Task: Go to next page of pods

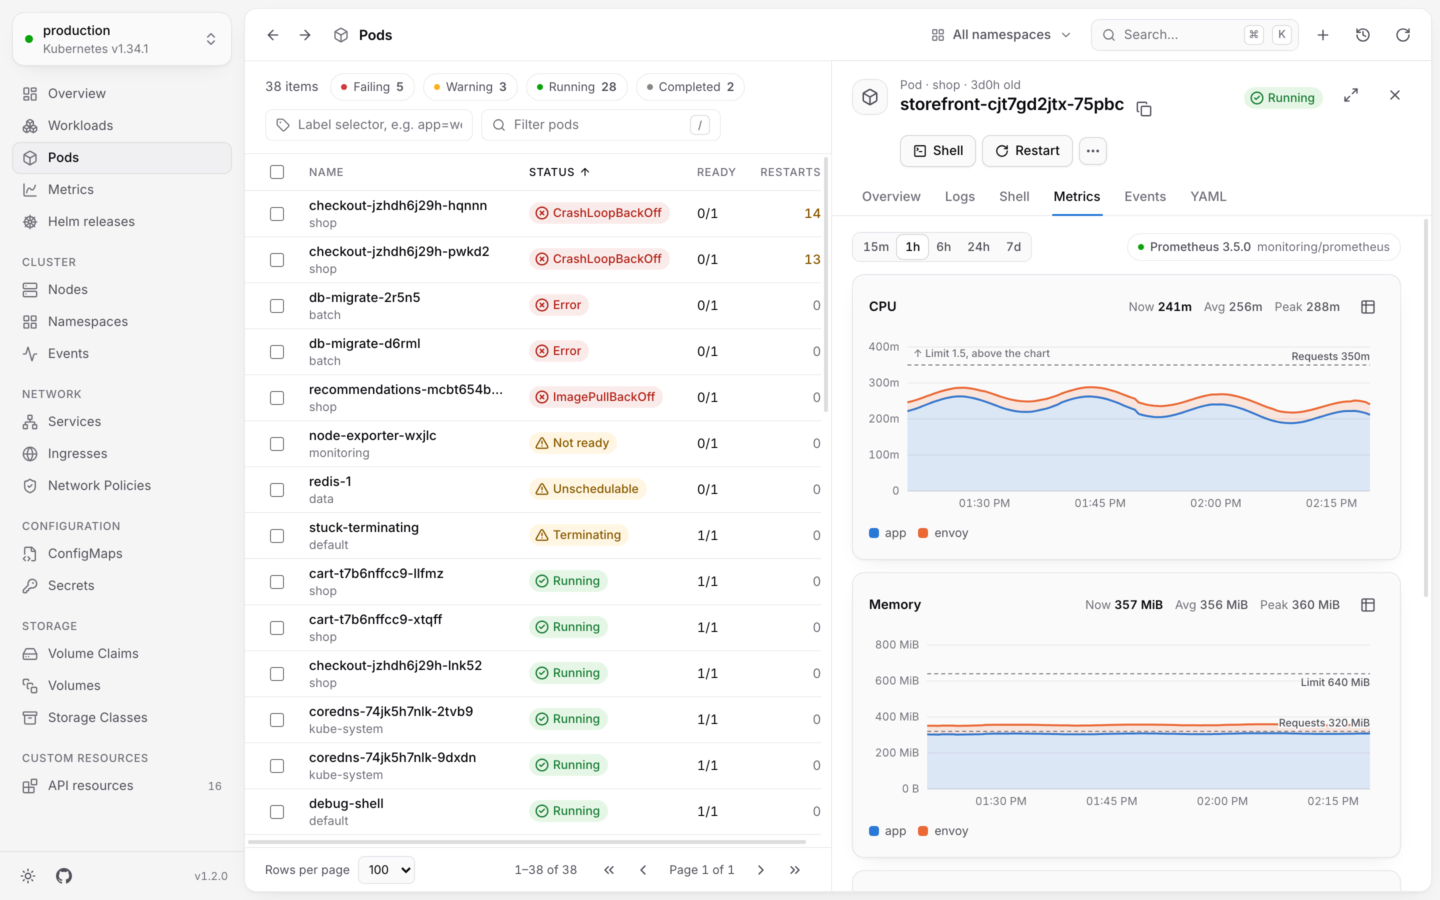Action: 761,870
